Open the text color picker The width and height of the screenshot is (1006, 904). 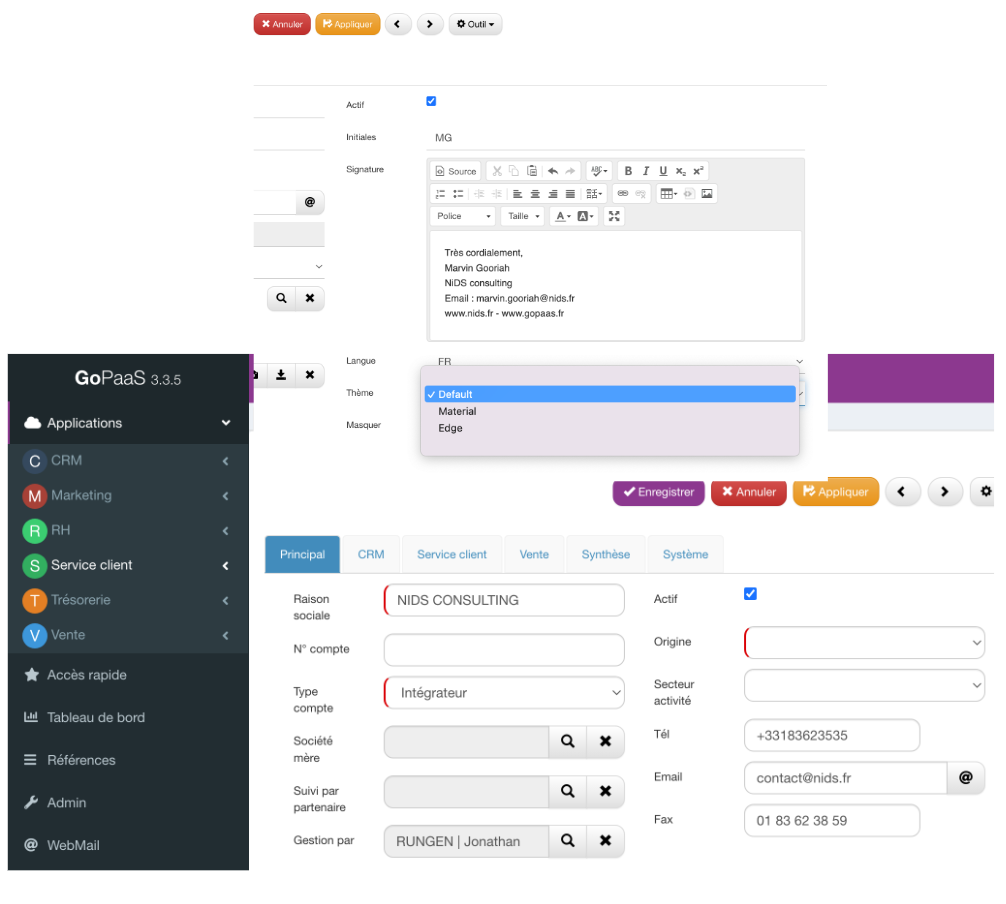point(563,216)
